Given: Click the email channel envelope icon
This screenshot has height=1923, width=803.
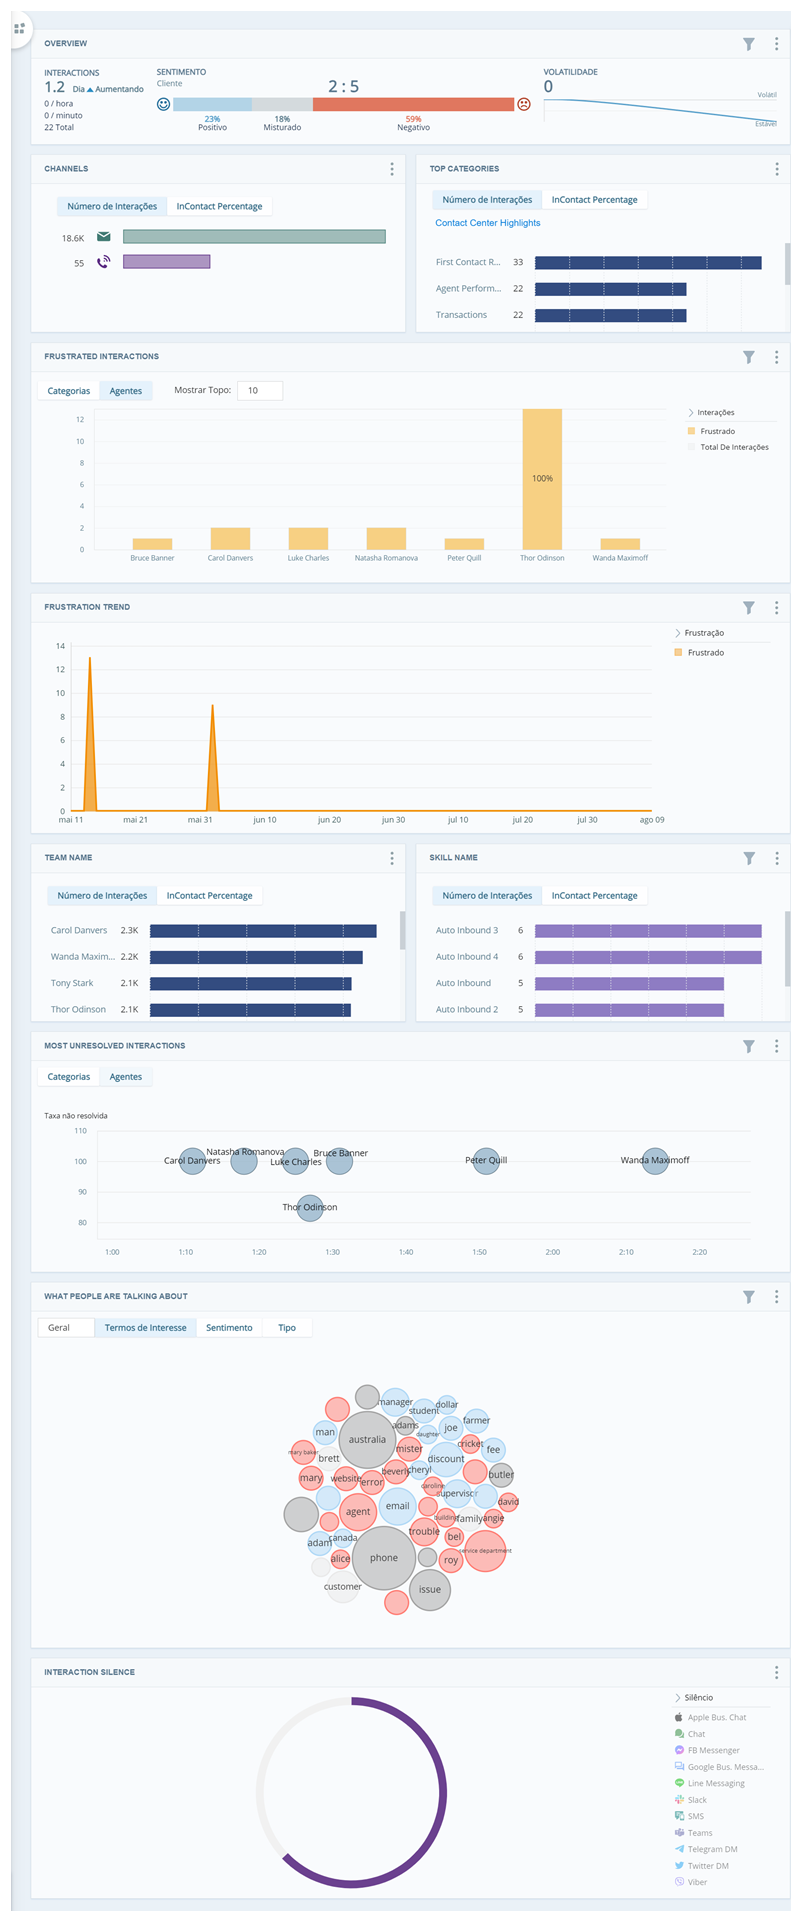Looking at the screenshot, I should (x=104, y=237).
